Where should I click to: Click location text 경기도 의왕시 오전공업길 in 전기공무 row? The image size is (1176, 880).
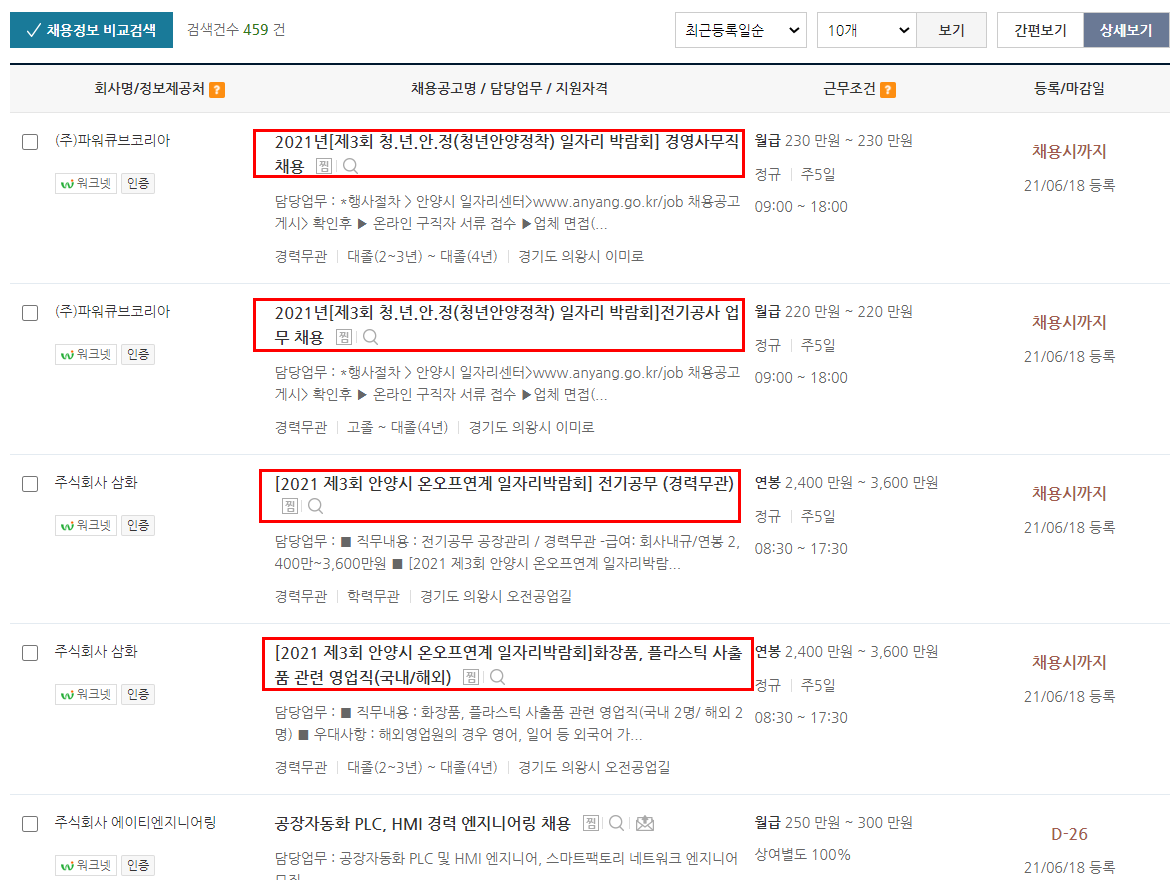point(496,596)
